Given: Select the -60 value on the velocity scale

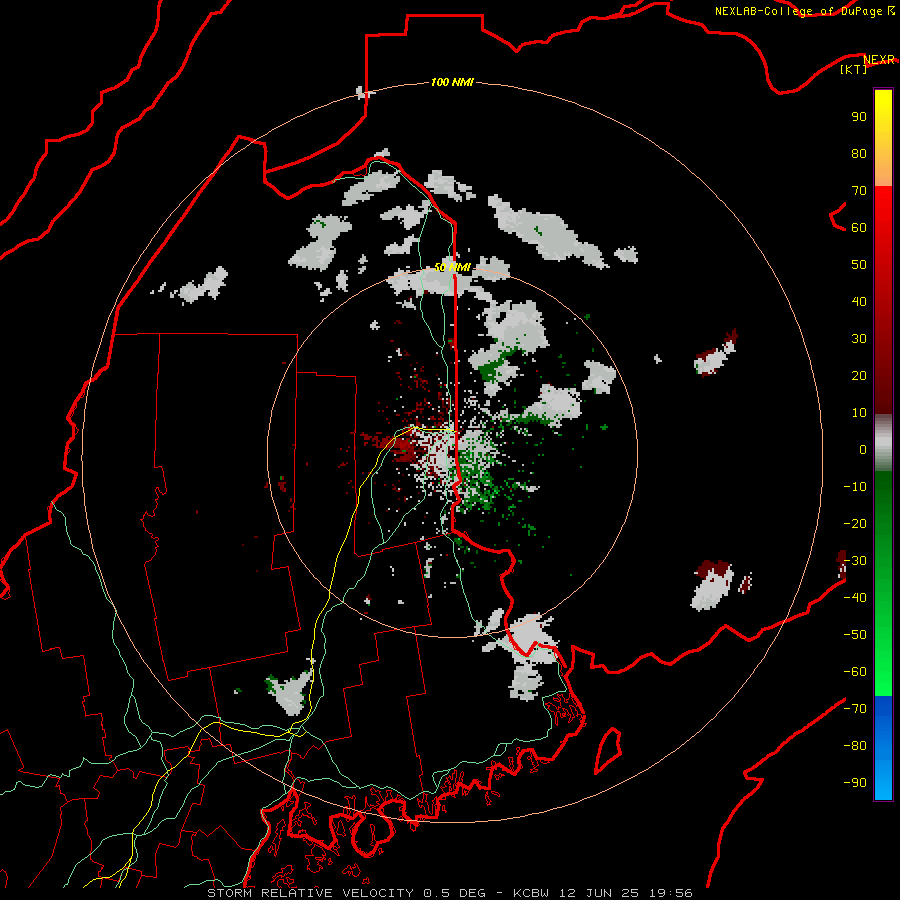Looking at the screenshot, I should click(x=855, y=672).
